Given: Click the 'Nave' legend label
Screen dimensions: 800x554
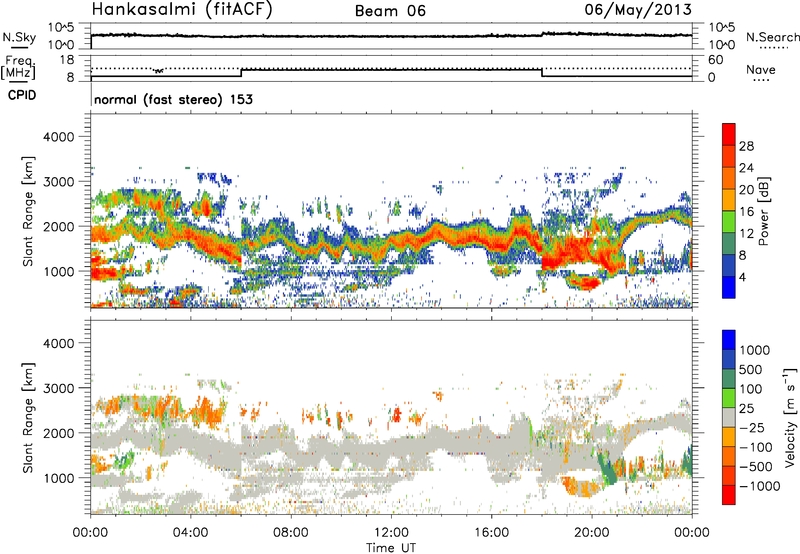Looking at the screenshot, I should pyautogui.click(x=761, y=69).
